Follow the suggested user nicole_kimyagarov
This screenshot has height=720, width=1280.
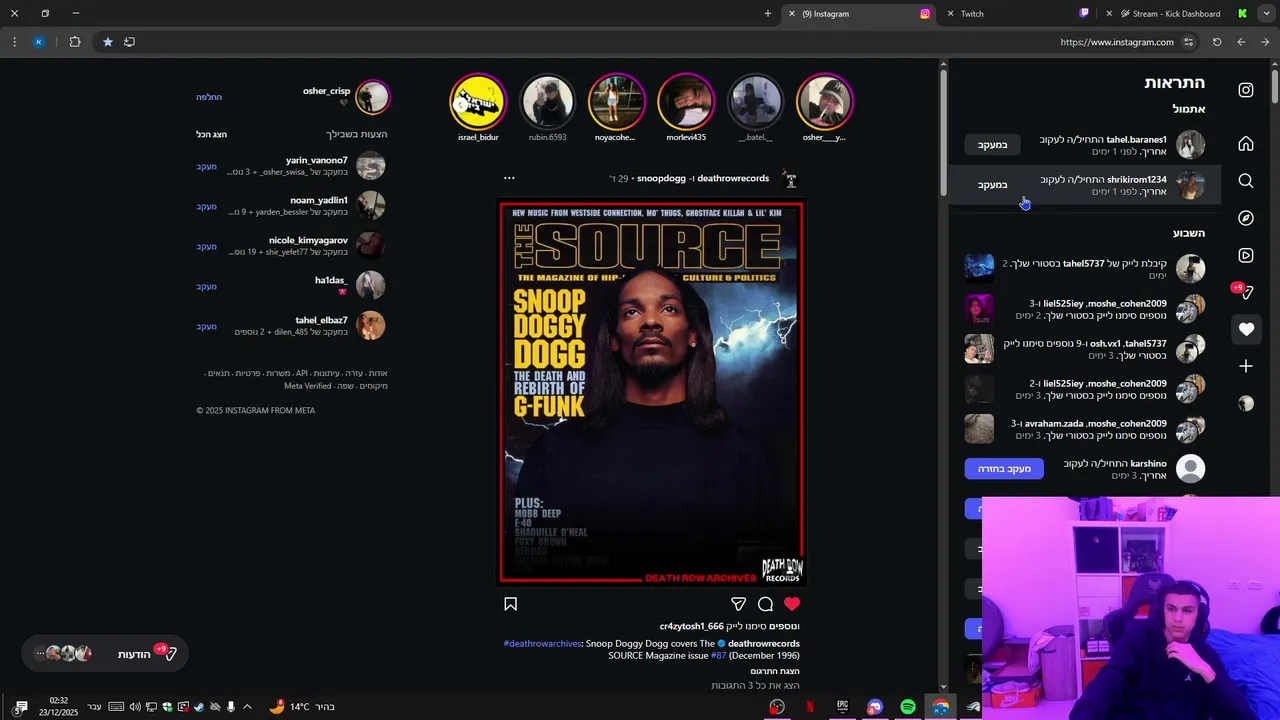coord(206,247)
